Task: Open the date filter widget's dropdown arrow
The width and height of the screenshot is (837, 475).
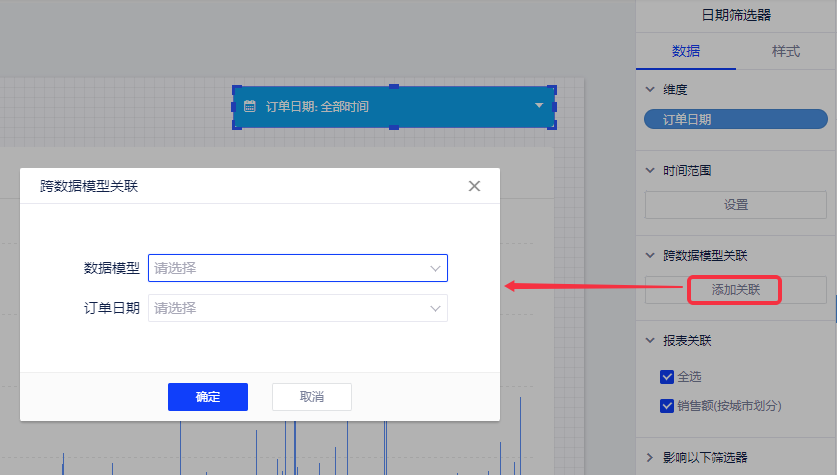Action: (x=539, y=106)
